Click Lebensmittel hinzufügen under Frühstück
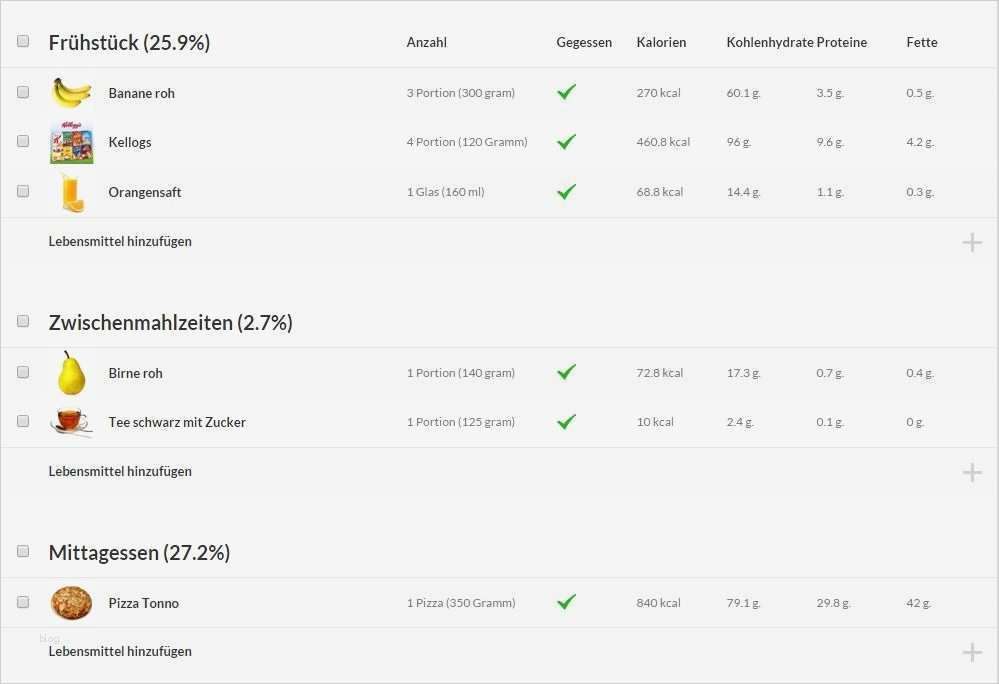 [x=120, y=241]
